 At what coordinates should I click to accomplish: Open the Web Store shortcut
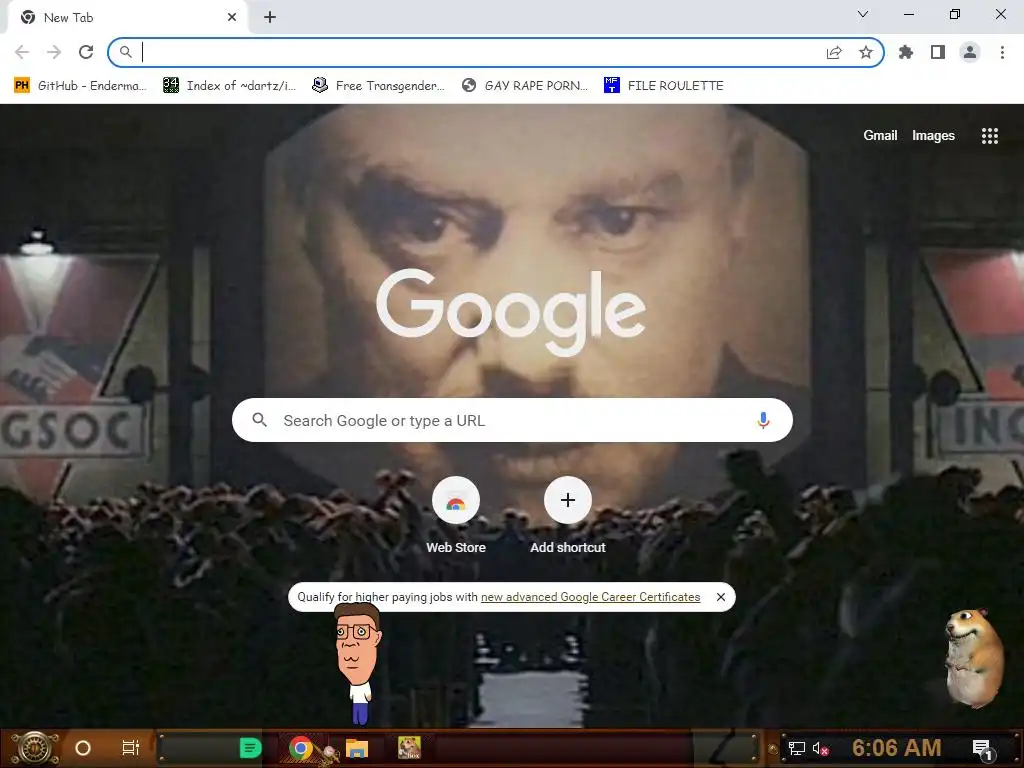(x=456, y=516)
